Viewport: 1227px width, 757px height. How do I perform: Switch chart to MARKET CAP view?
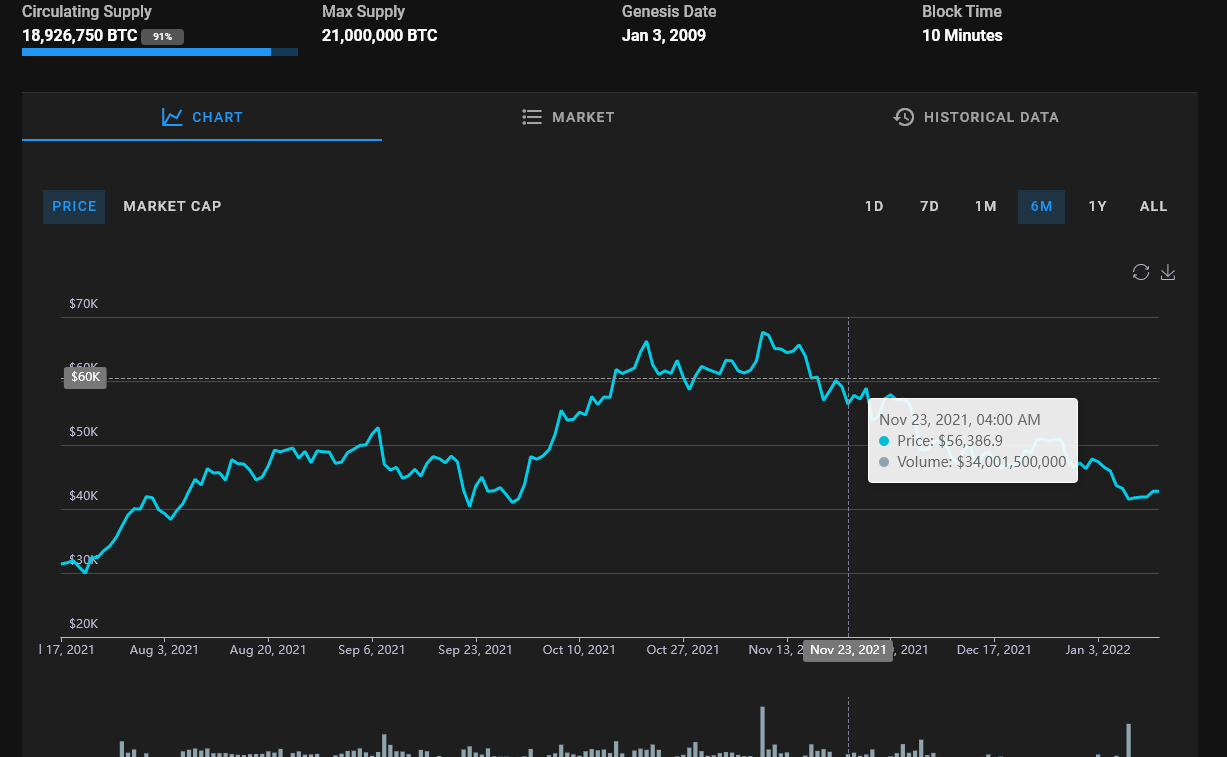pyautogui.click(x=172, y=206)
